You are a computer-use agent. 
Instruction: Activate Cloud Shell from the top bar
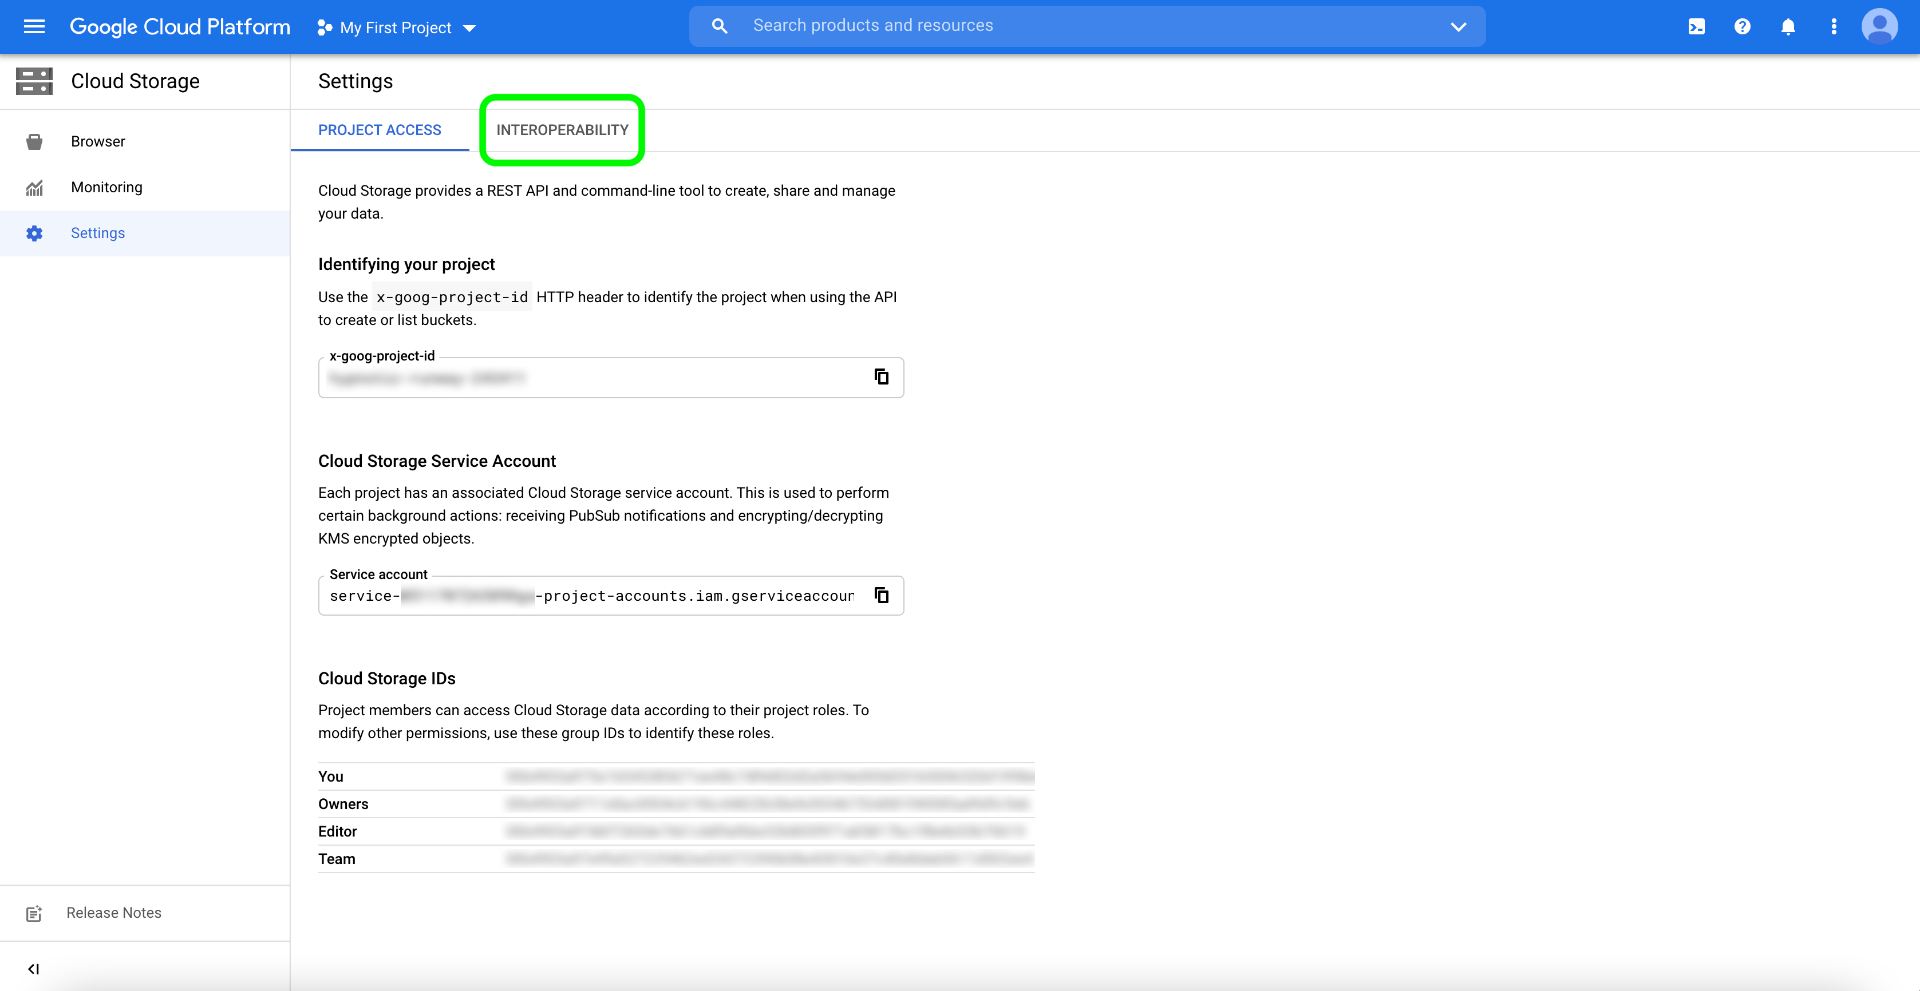pyautogui.click(x=1697, y=27)
